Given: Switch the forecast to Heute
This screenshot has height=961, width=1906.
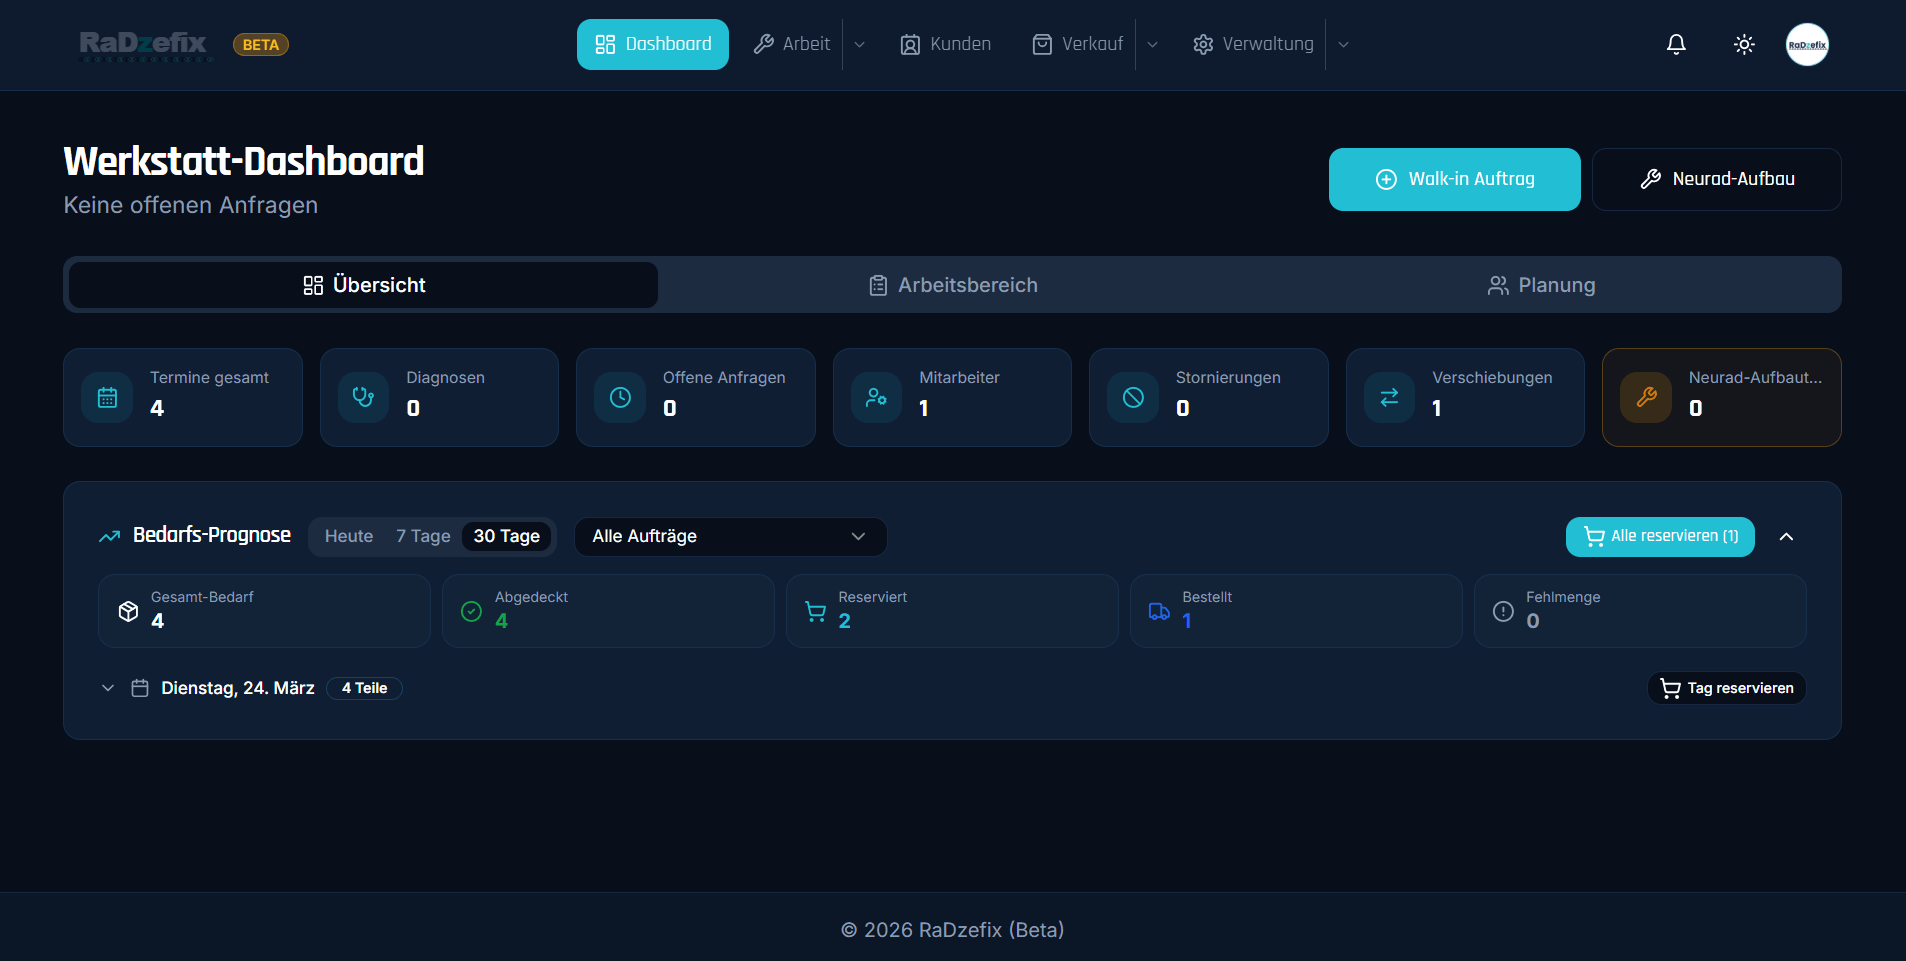Looking at the screenshot, I should click(348, 536).
